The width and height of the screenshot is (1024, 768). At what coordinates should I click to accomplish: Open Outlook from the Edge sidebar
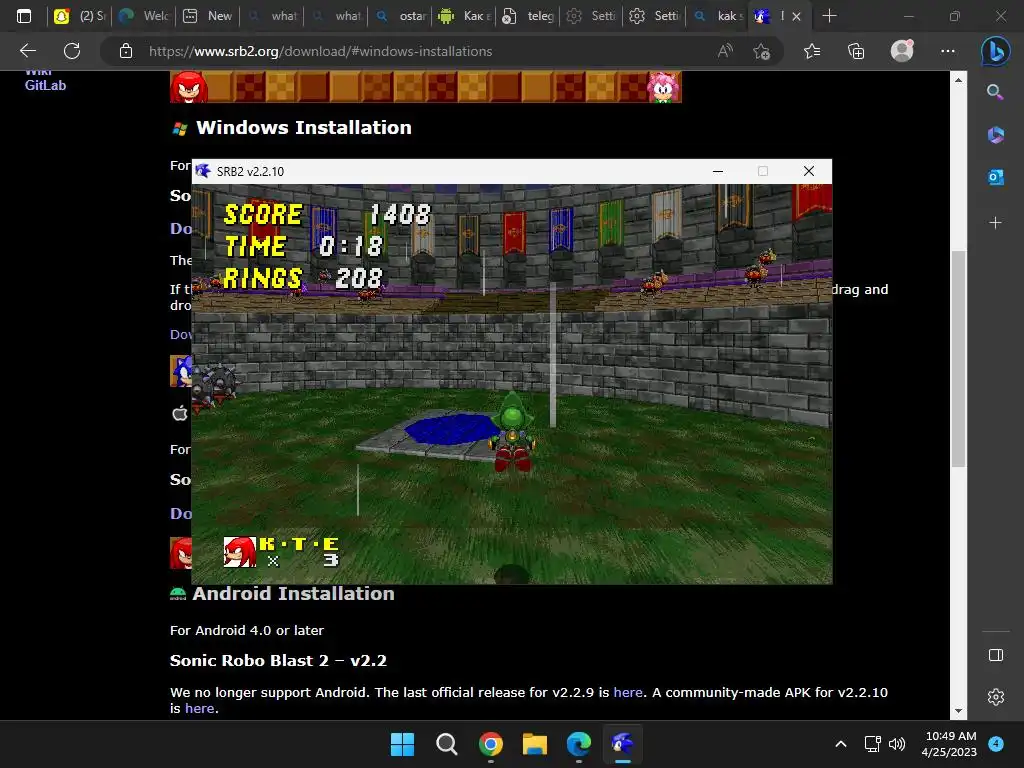995,177
